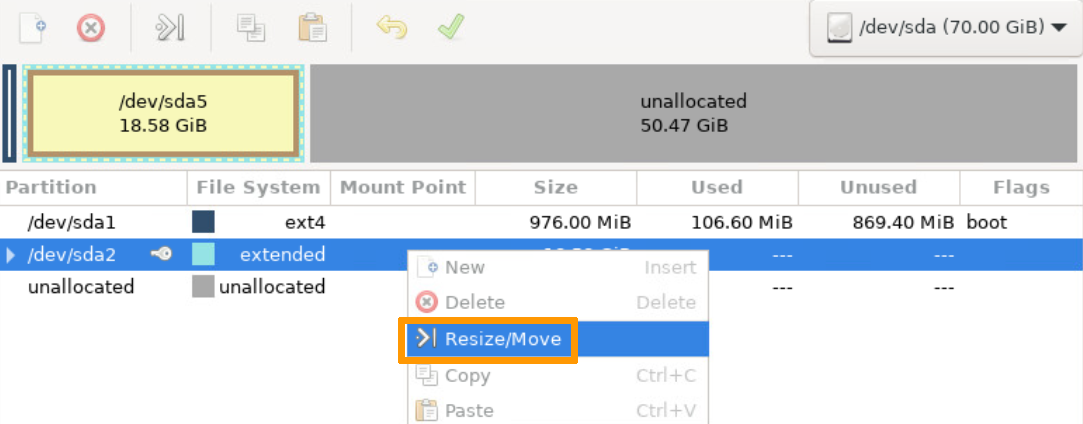The image size is (1083, 424).
Task: Click the Resize/Move toolbar icon
Action: (170, 28)
